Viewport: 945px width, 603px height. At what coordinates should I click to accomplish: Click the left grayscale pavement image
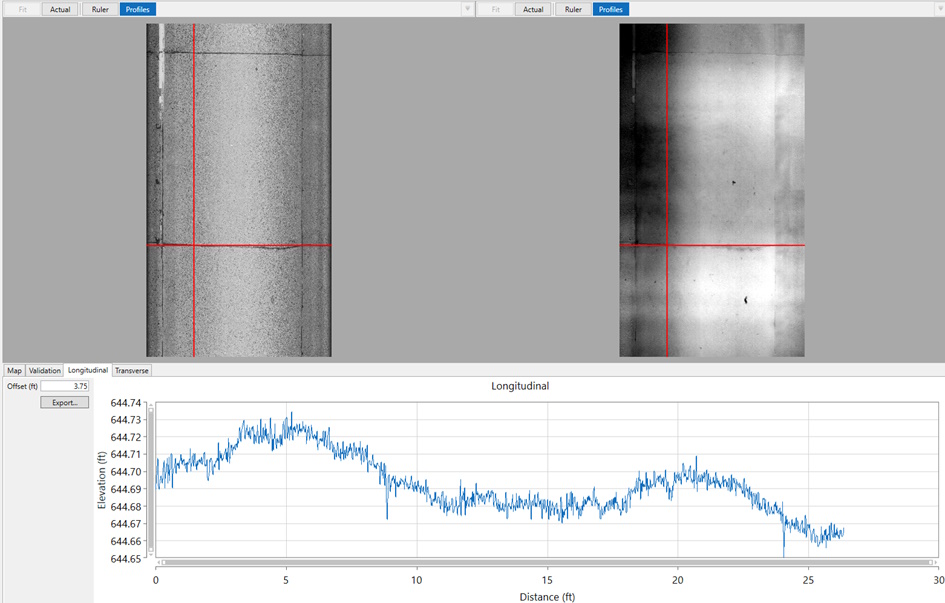pos(239,190)
